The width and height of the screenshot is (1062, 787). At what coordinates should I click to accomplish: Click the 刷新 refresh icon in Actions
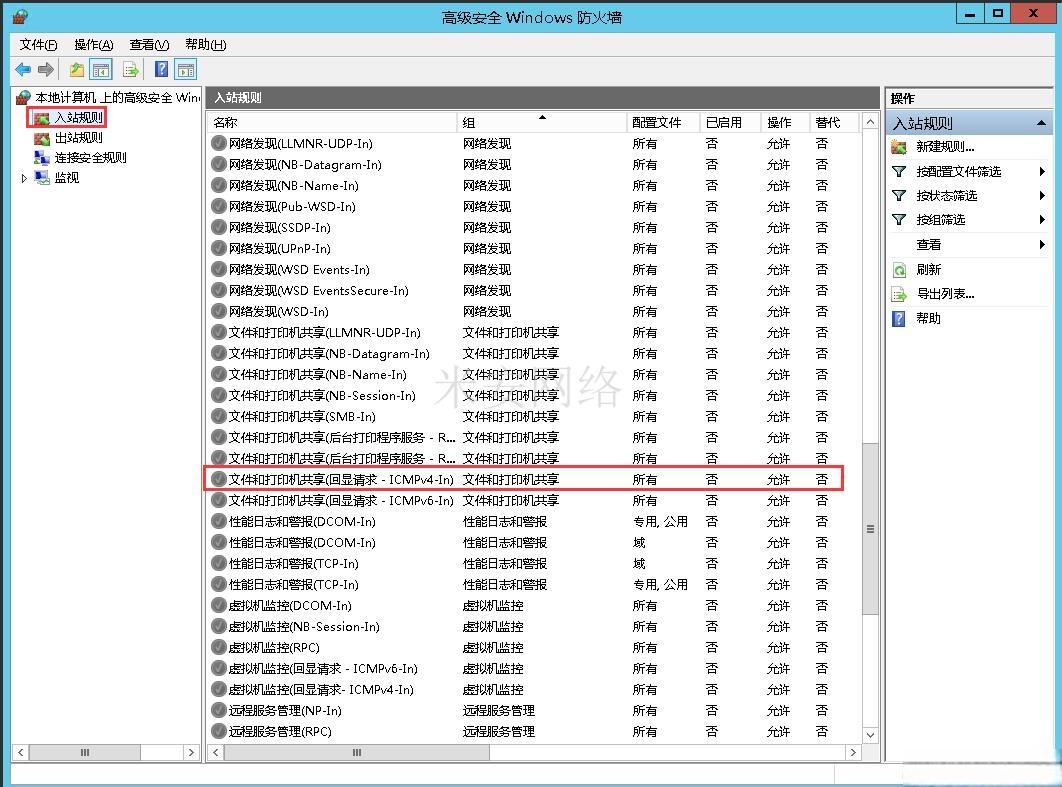[899, 270]
